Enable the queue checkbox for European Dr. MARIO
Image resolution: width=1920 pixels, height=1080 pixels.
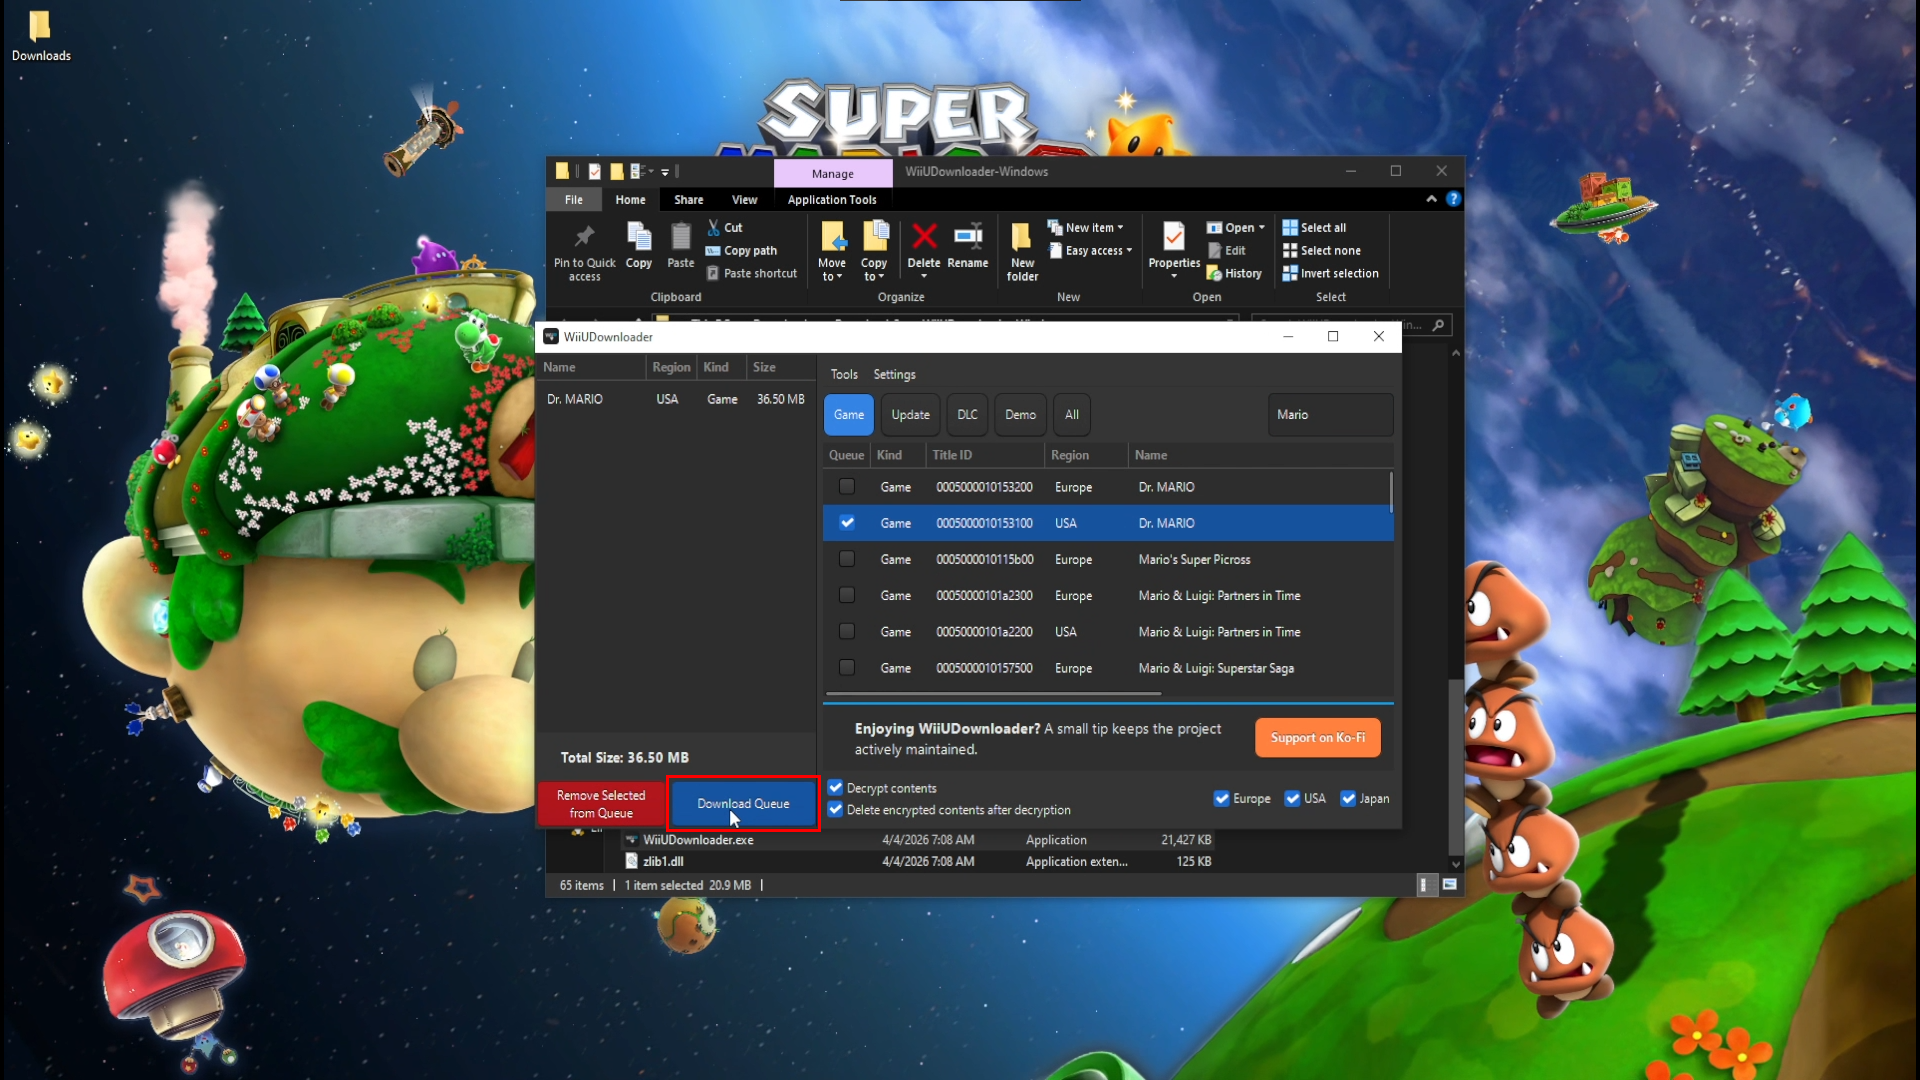tap(846, 487)
